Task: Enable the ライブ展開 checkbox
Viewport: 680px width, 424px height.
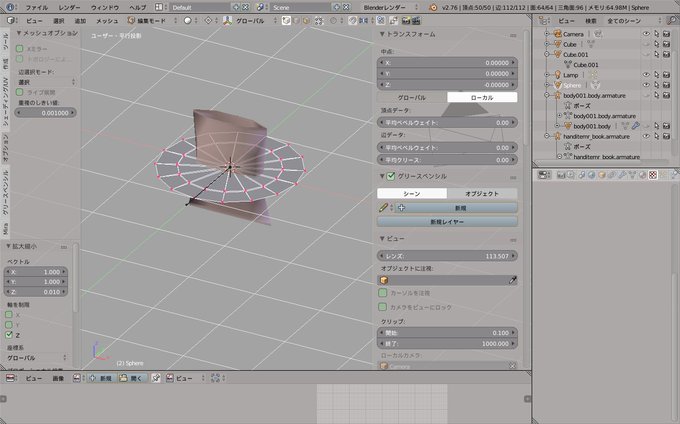Action: coord(20,92)
